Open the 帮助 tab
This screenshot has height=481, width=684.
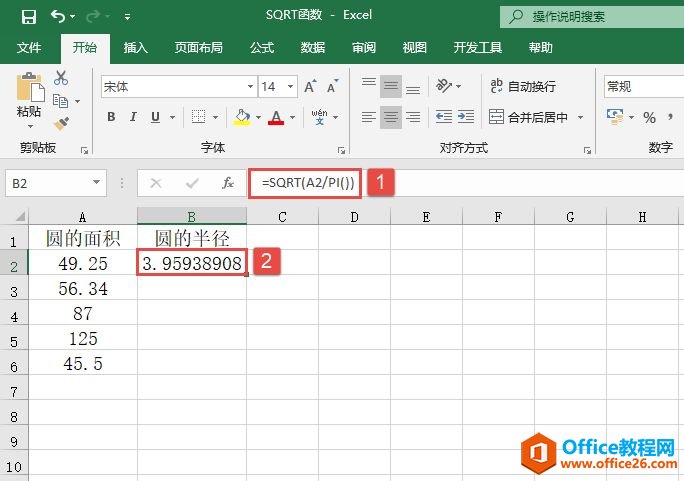coord(540,48)
